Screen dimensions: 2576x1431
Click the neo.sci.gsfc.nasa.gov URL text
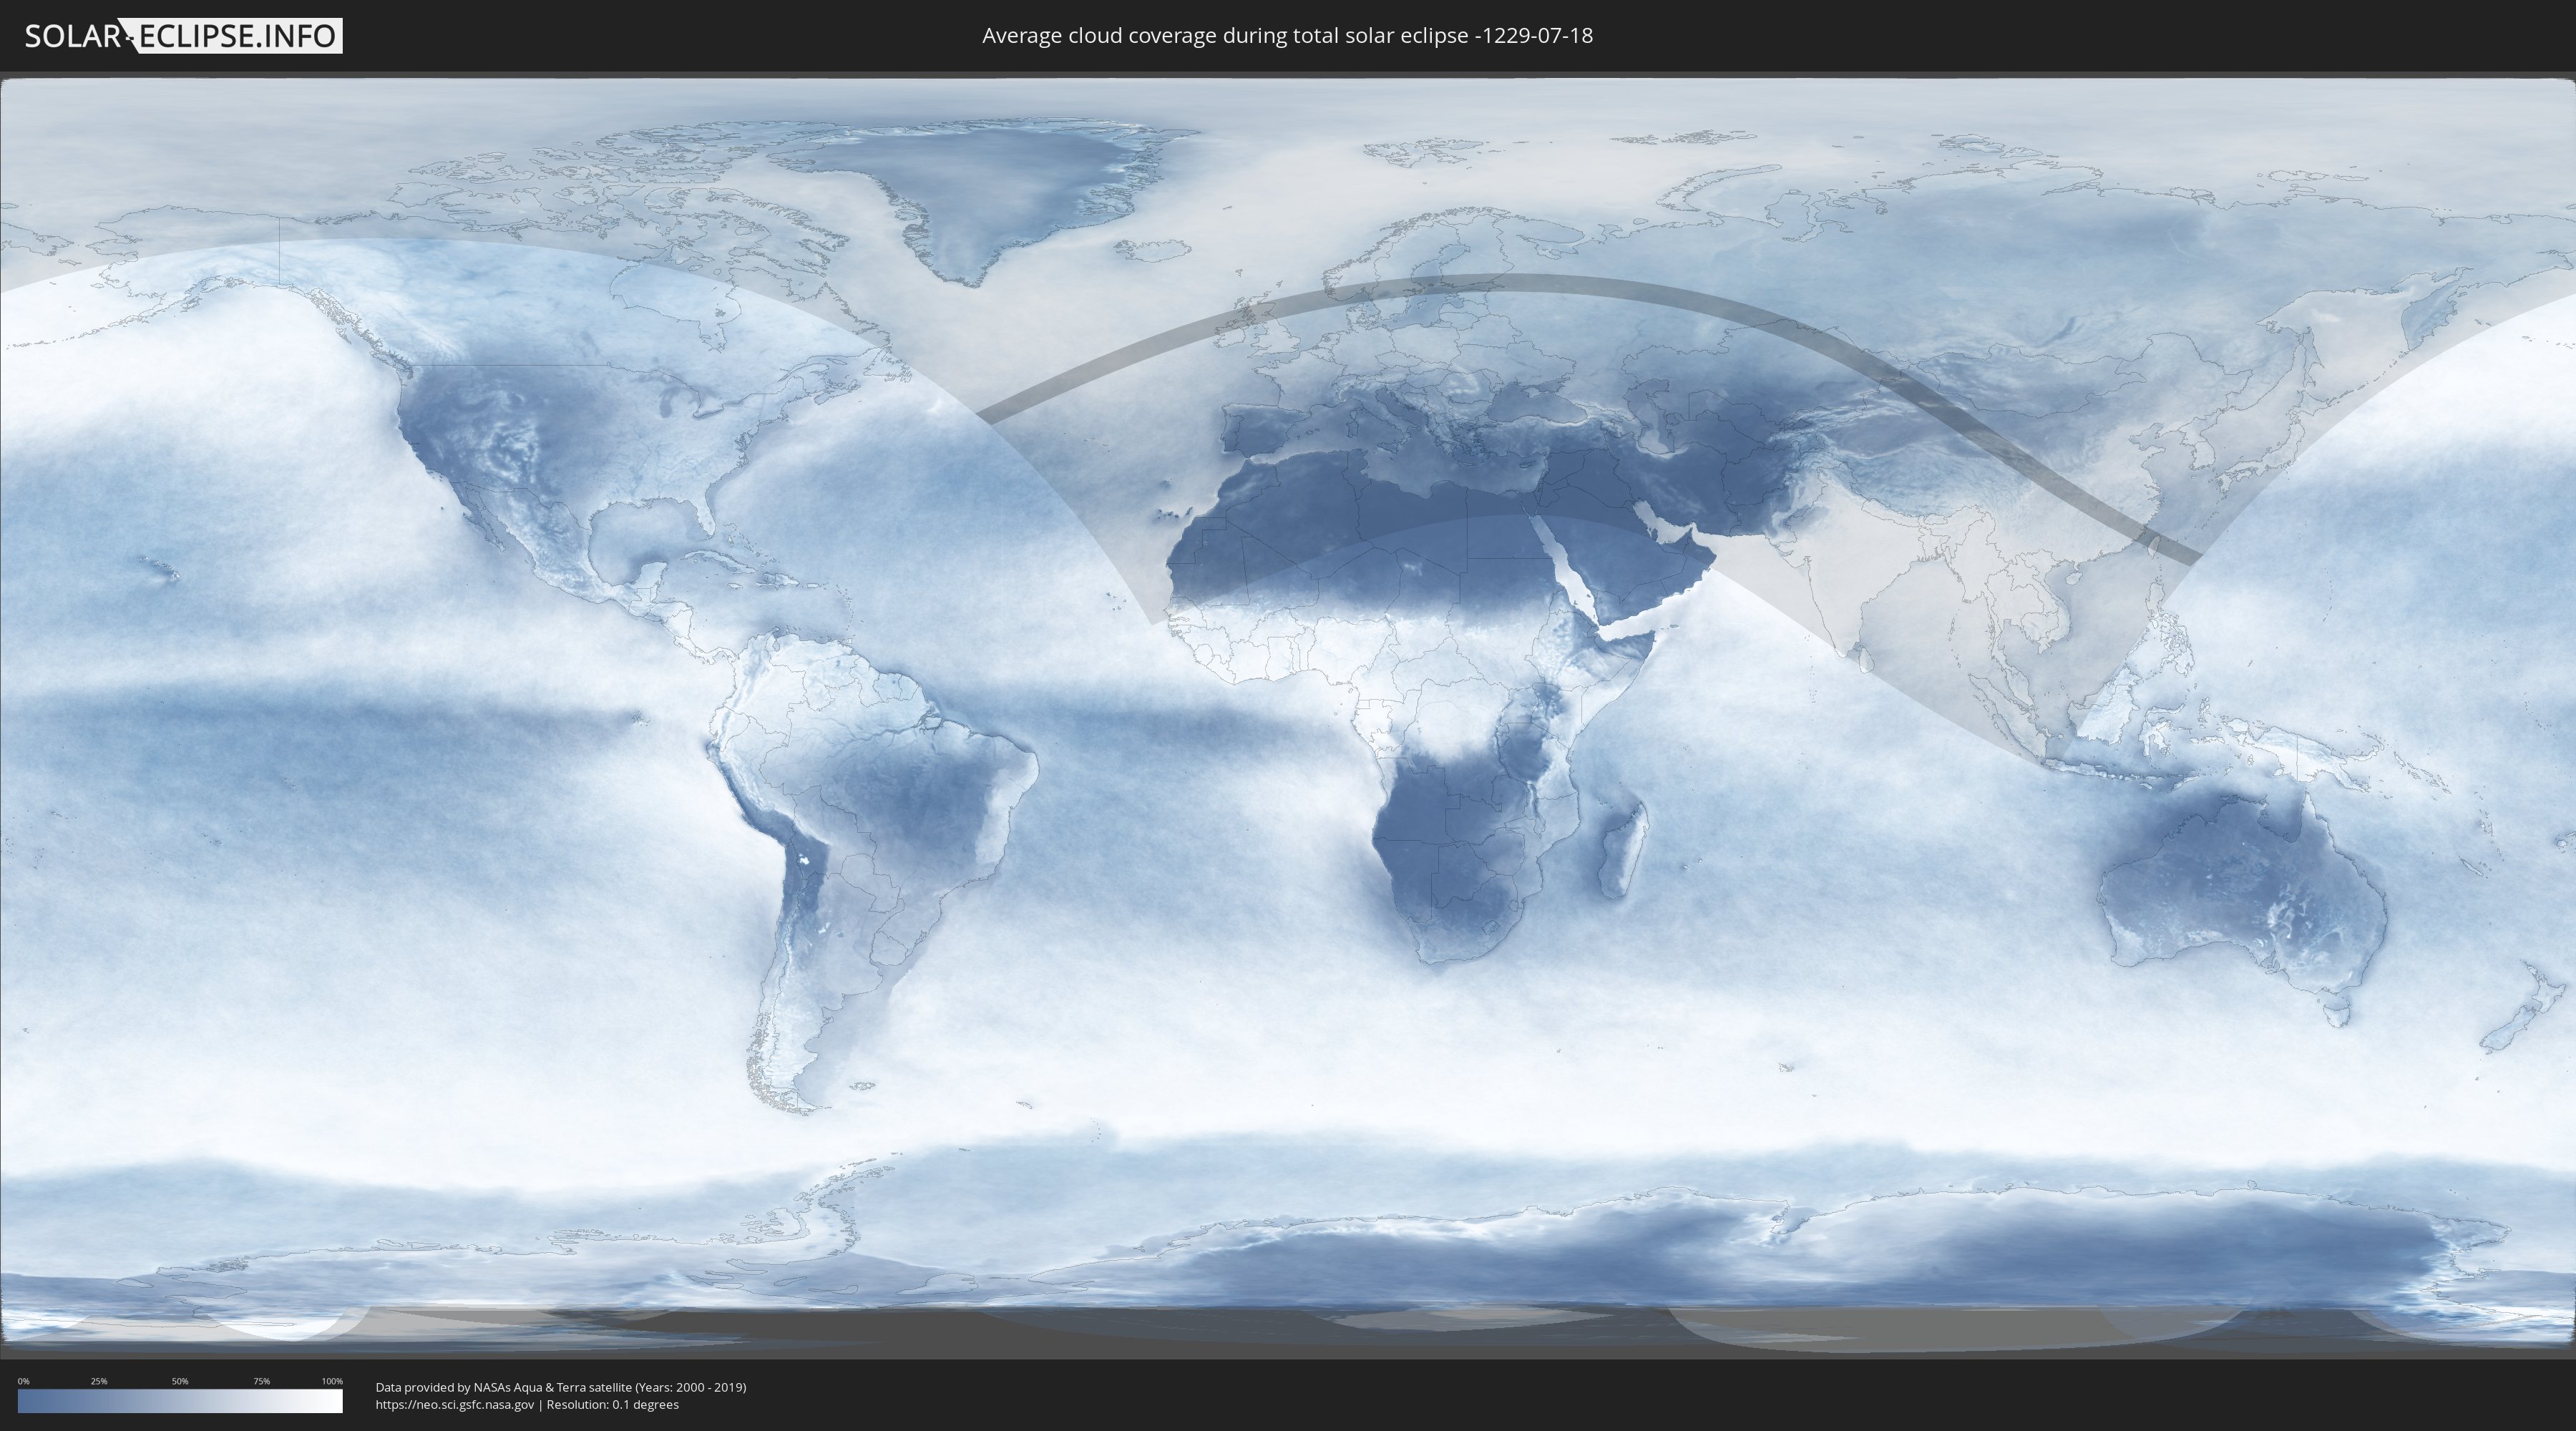[455, 1404]
